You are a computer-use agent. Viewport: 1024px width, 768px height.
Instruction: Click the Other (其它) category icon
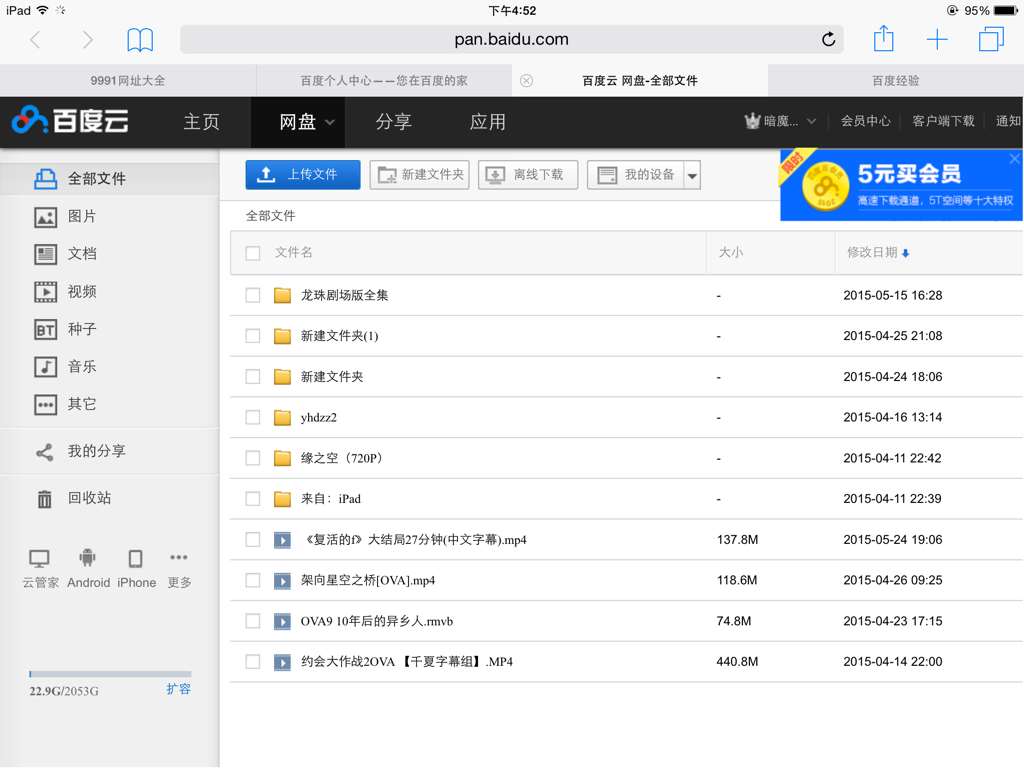[45, 404]
